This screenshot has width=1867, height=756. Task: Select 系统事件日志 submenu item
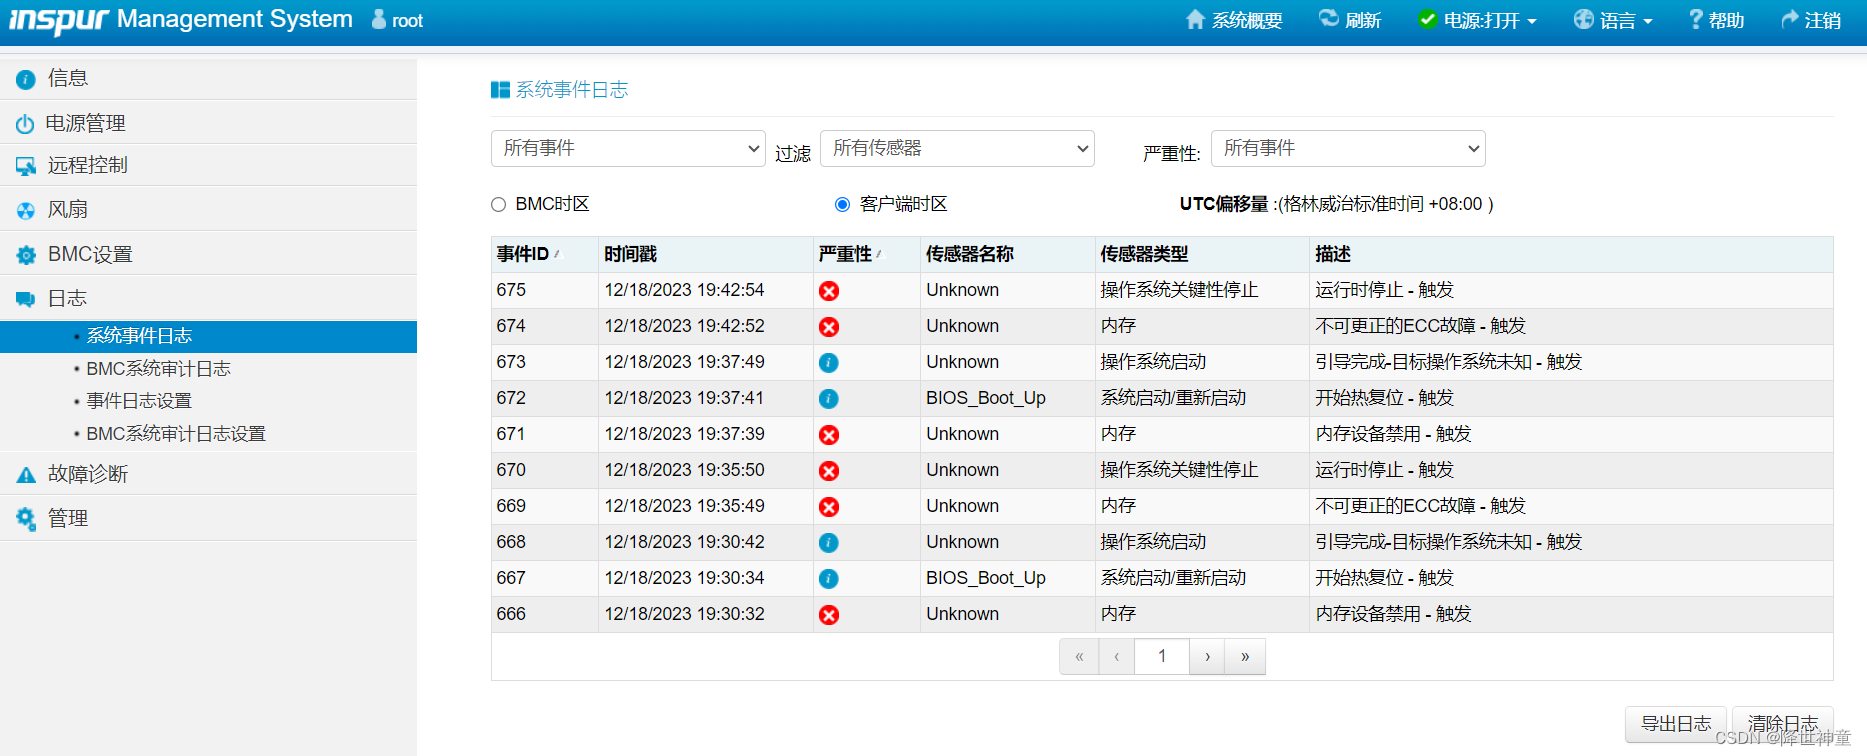208,336
